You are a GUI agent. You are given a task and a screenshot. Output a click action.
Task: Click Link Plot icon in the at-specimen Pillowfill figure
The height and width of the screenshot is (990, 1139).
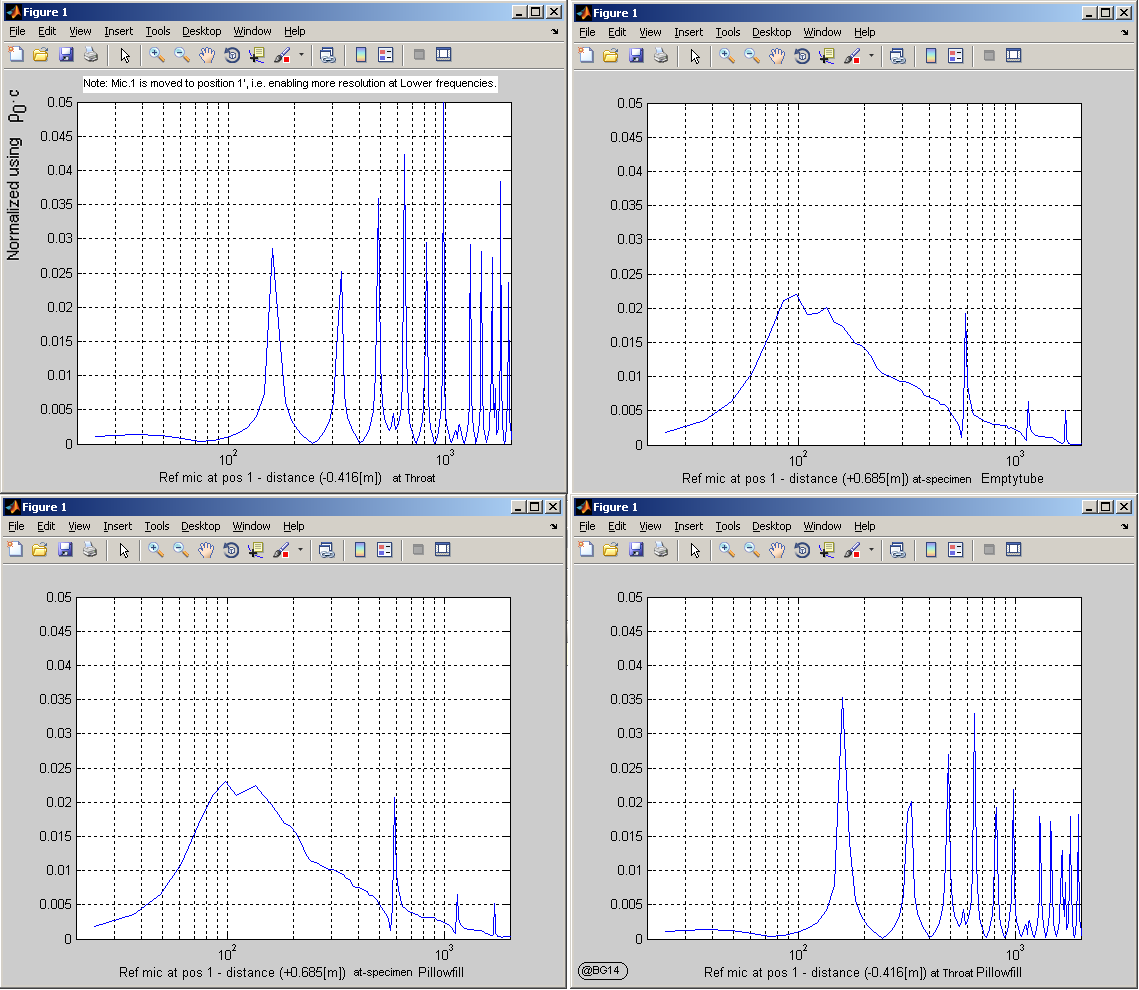click(327, 550)
